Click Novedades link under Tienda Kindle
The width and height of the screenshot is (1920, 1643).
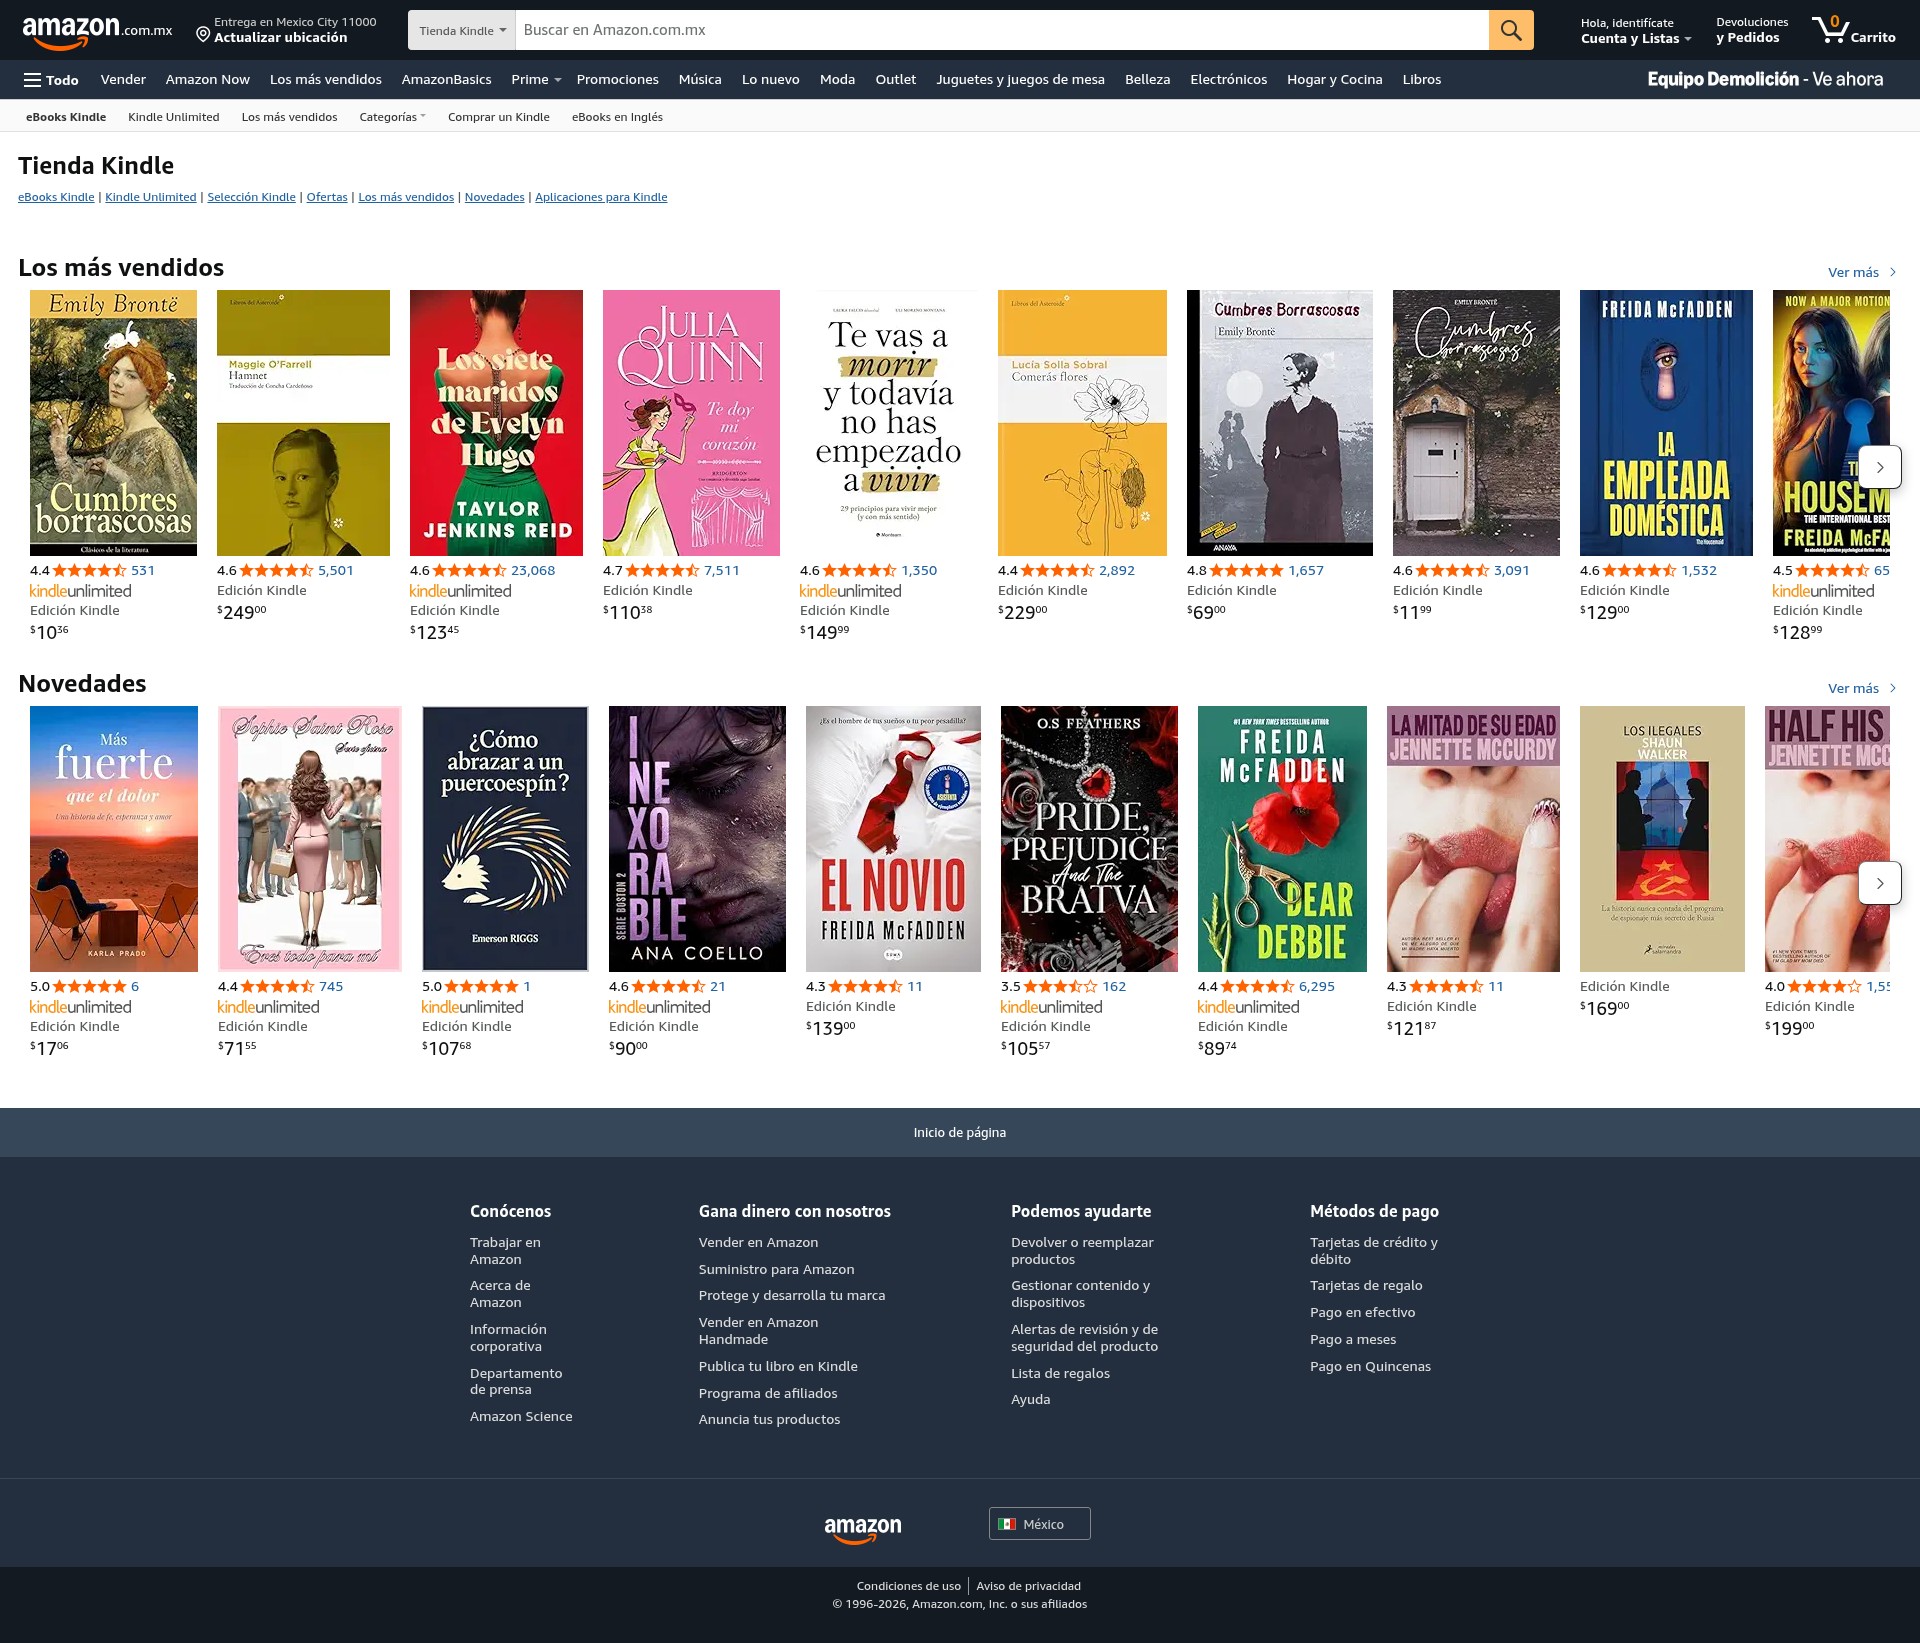[494, 197]
